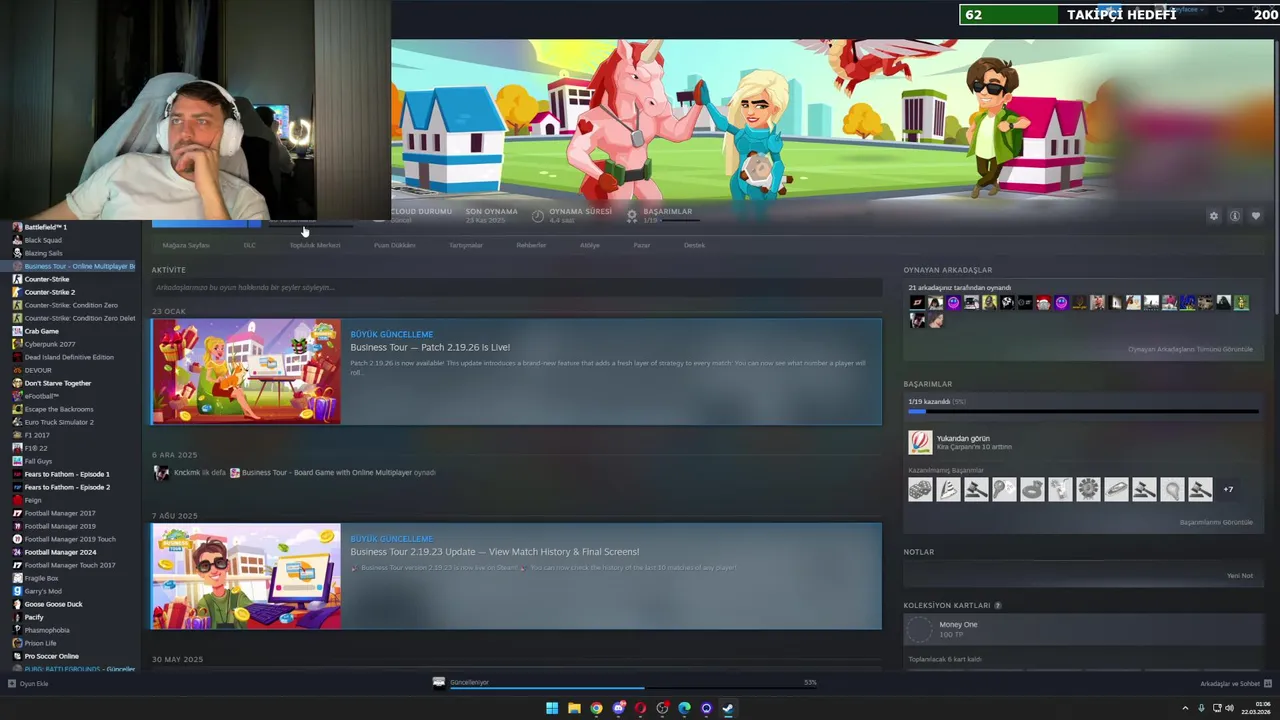Screen dimensions: 1280x720
Task: Open the Mağaza Sayfası tab
Action: pos(186,245)
